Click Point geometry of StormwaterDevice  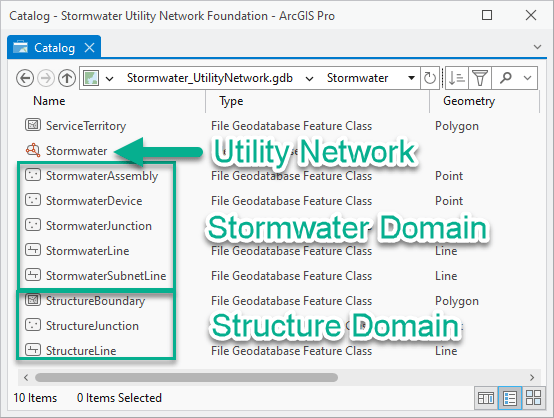coord(449,201)
